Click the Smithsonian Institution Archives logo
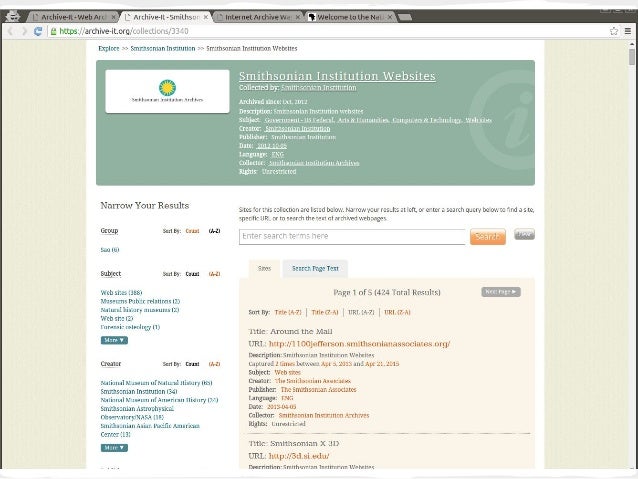This screenshot has height=479, width=638. (x=167, y=91)
